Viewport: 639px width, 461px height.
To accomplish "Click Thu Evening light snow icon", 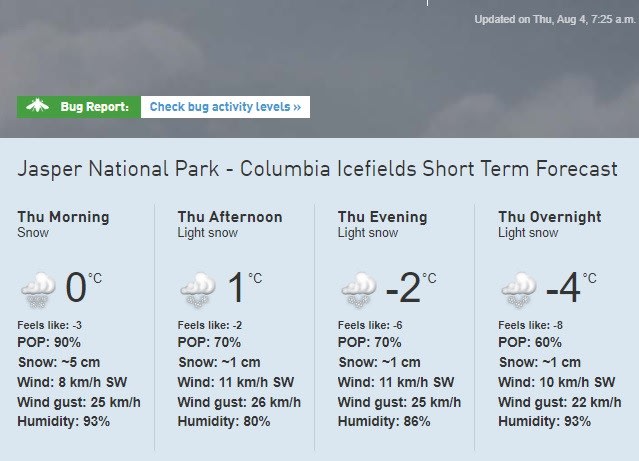I will tap(359, 289).
